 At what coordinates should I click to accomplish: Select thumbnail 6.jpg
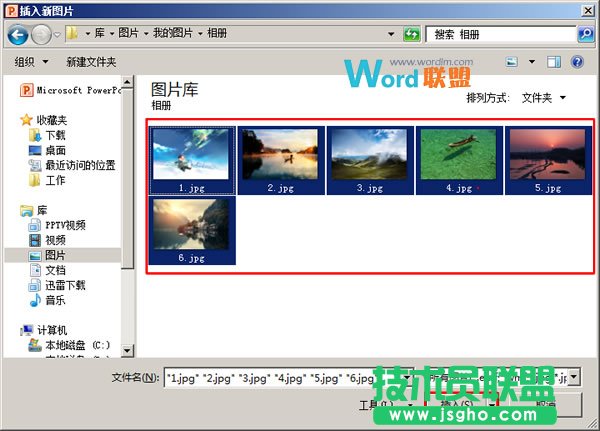[192, 230]
